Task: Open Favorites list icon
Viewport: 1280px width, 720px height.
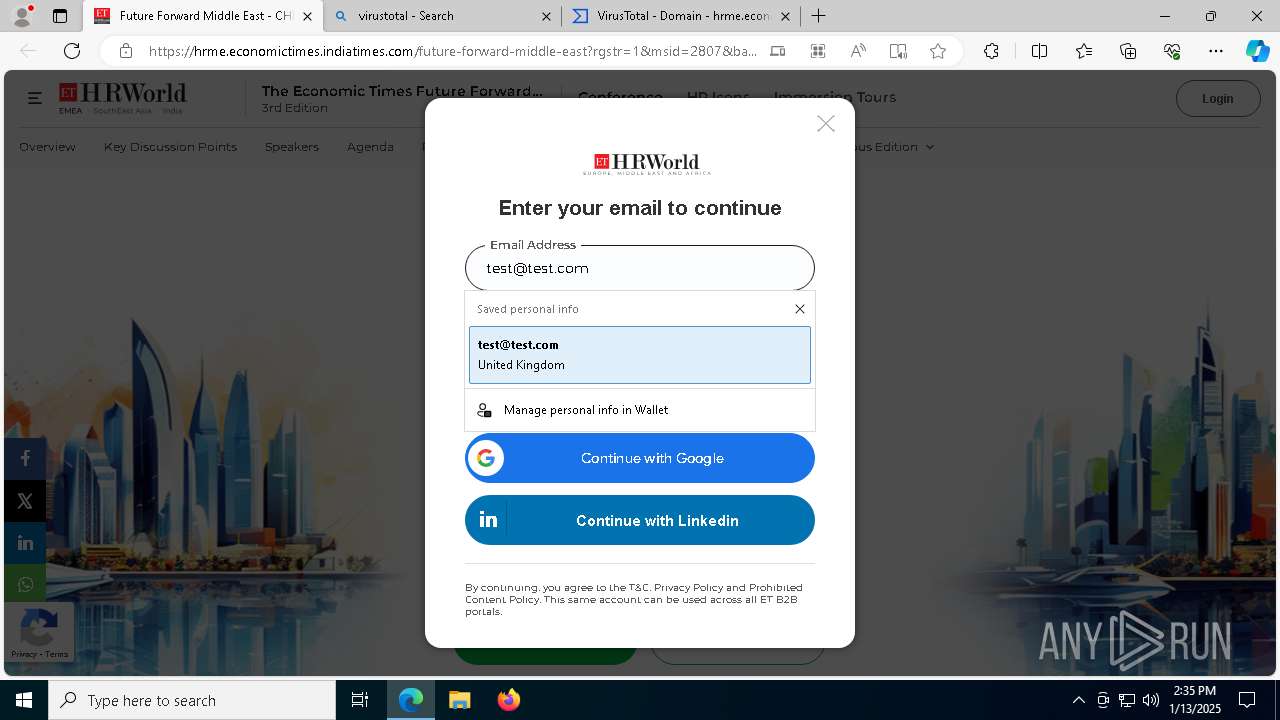Action: pos(1084,51)
